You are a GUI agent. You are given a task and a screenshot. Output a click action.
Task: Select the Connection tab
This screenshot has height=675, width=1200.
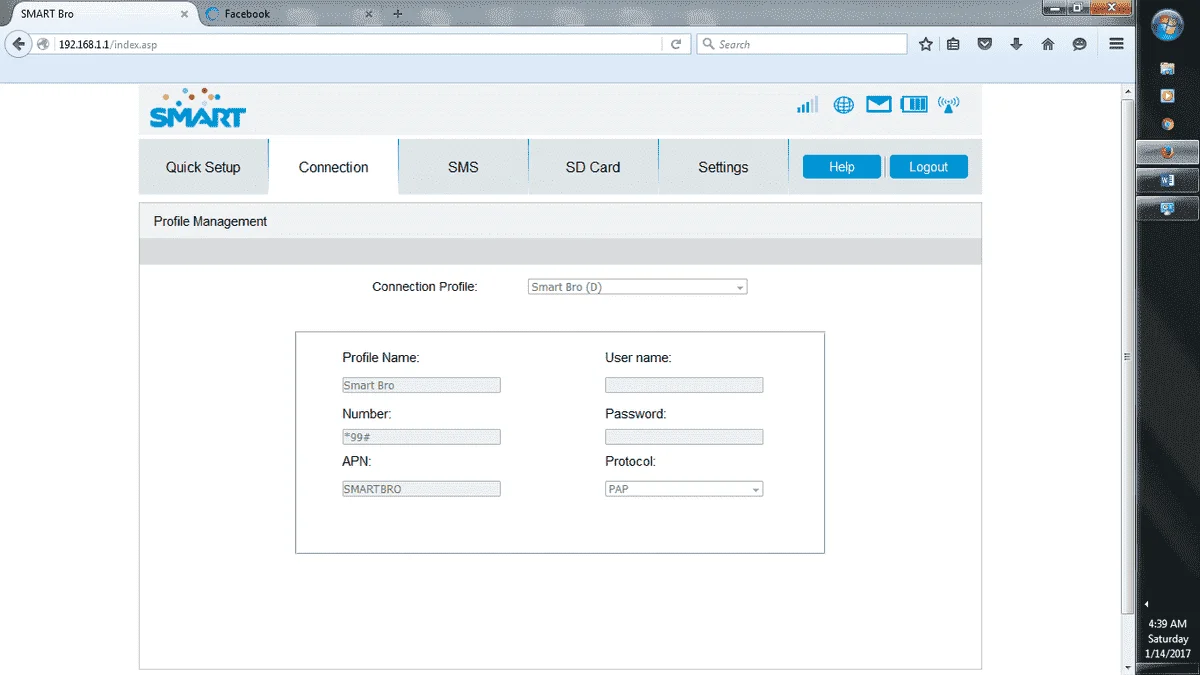tap(334, 167)
